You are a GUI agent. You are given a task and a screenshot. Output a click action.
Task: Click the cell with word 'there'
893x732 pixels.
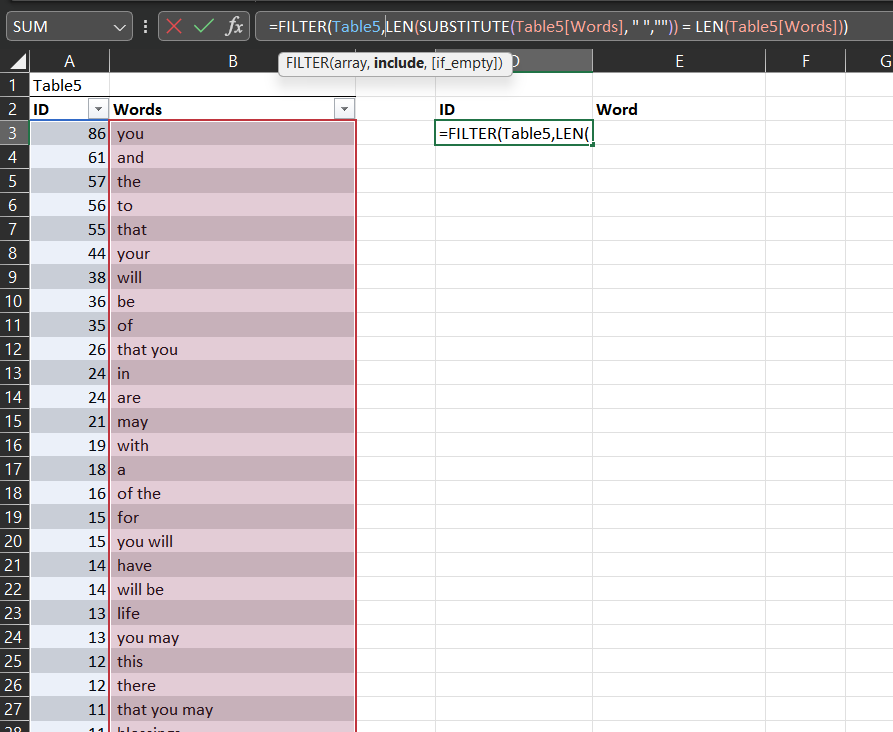click(232, 685)
